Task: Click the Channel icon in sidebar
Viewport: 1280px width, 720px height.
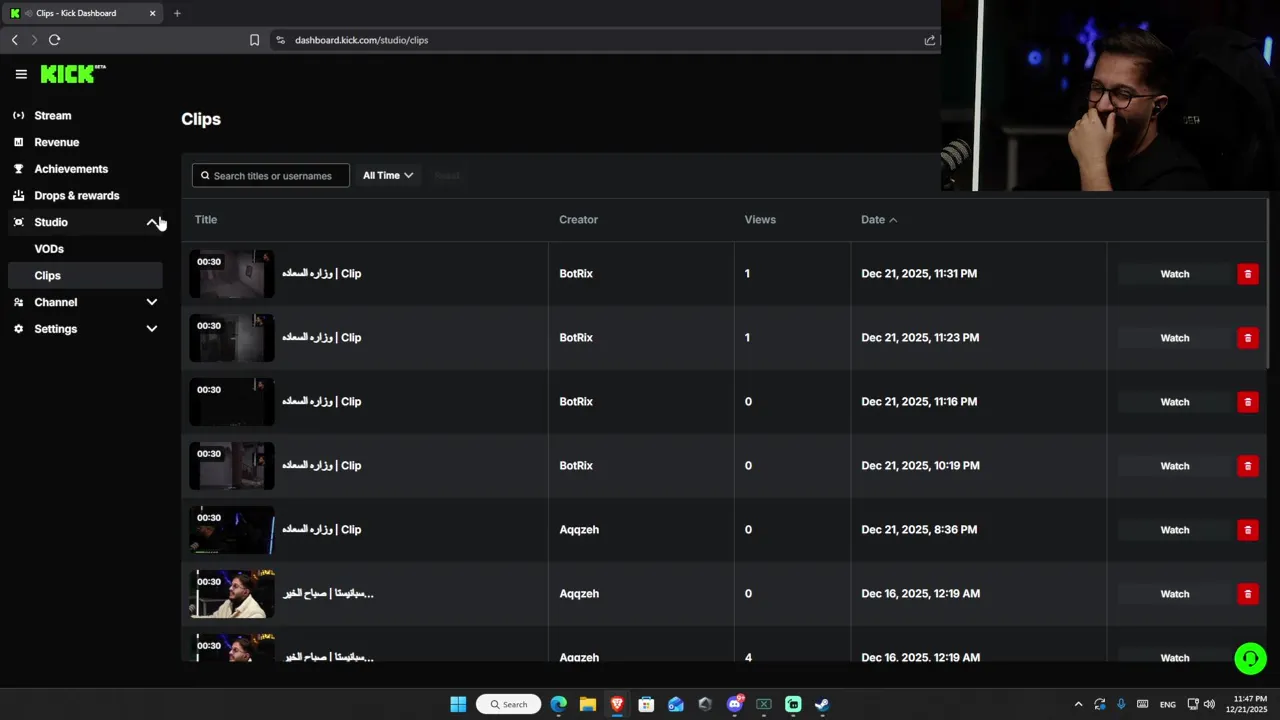Action: pos(18,302)
